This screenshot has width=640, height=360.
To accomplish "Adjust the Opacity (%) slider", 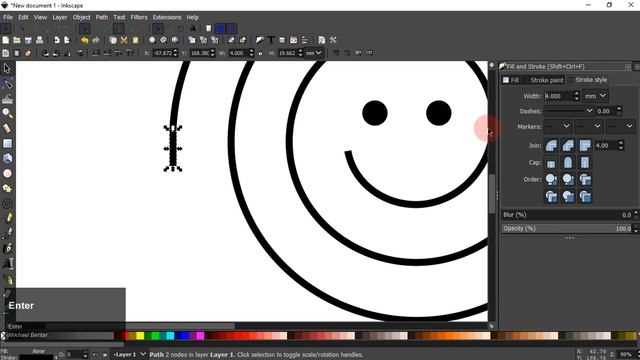I will point(567,229).
